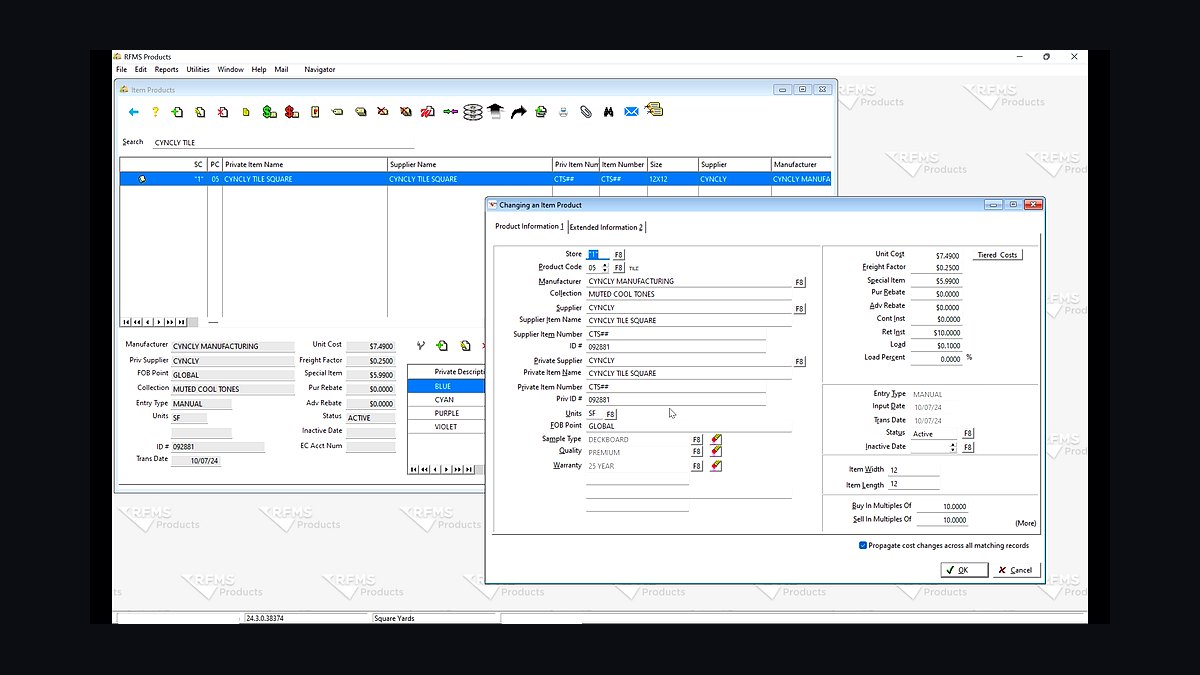Select the CYNCLY TILE SQUARE grid row
This screenshot has height=675, width=1200.
(475, 179)
